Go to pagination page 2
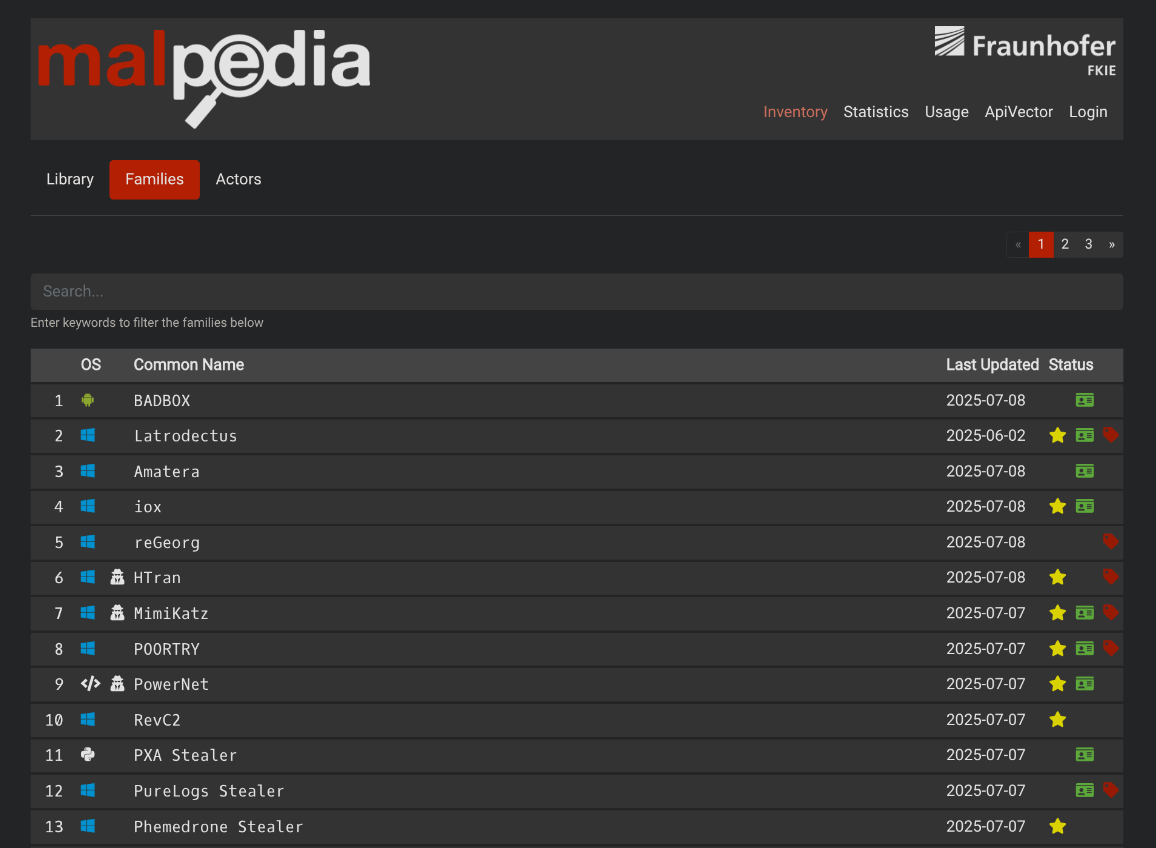The image size is (1156, 848). click(x=1065, y=244)
